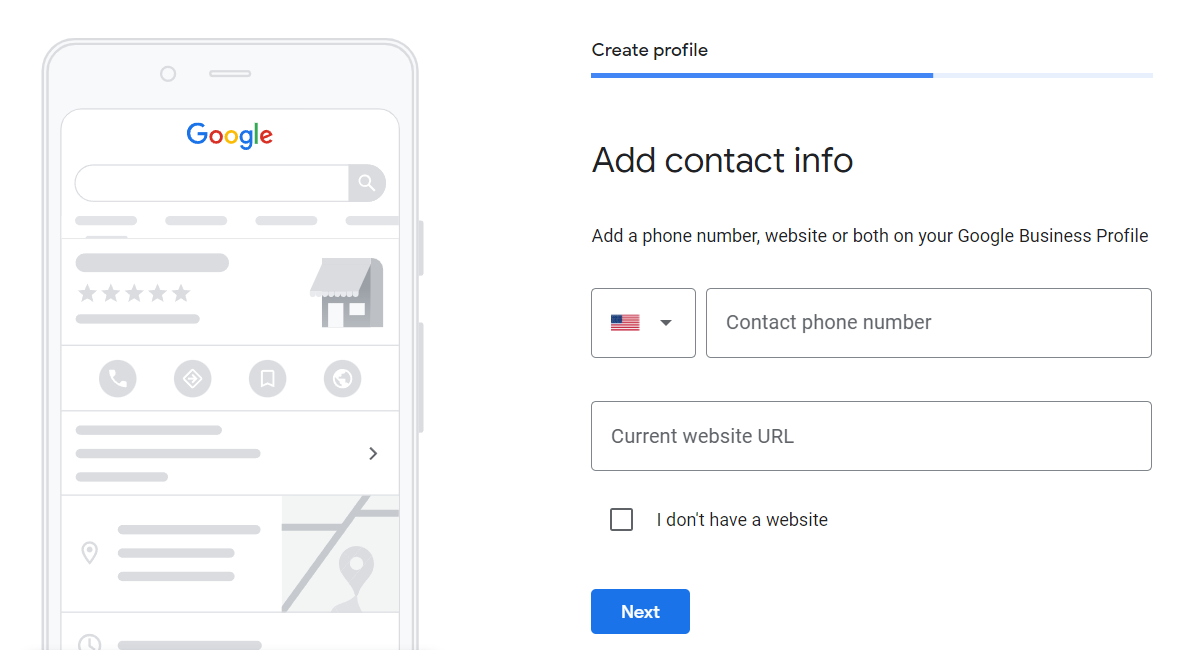Click the globe website icon
Image resolution: width=1194 pixels, height=650 pixels.
(343, 379)
